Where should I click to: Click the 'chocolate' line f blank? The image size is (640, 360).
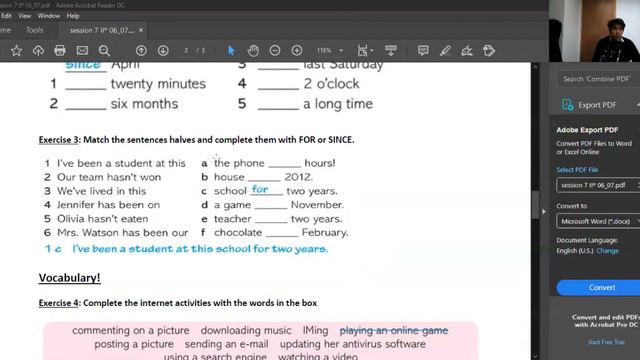coord(282,234)
